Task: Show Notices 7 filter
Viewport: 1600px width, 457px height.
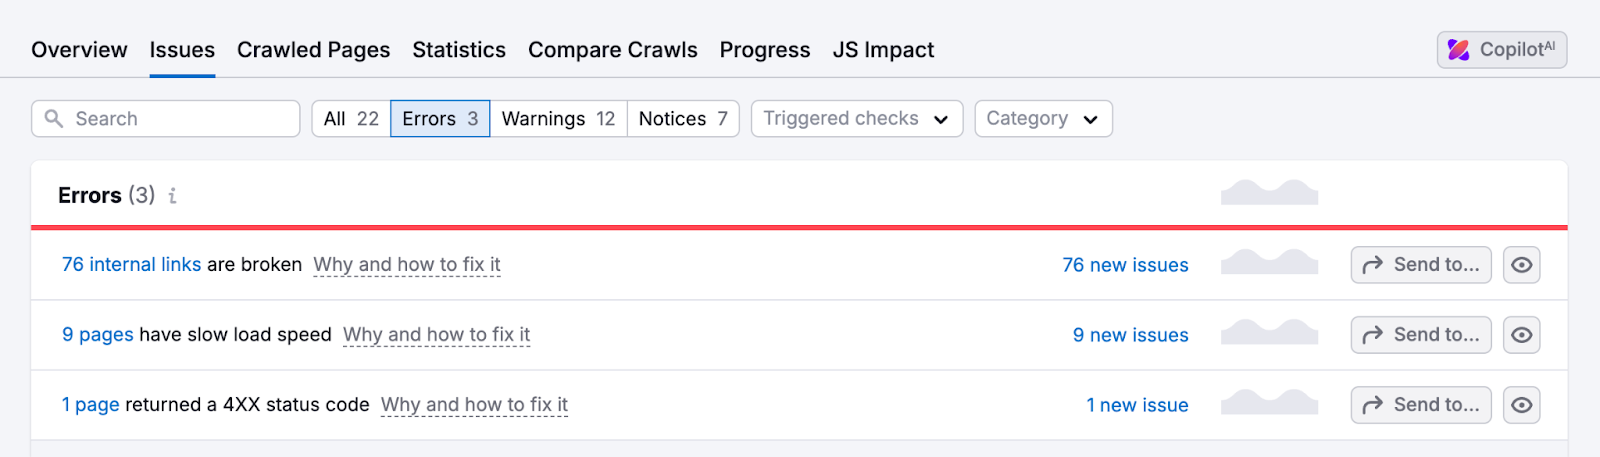Action: [x=683, y=119]
